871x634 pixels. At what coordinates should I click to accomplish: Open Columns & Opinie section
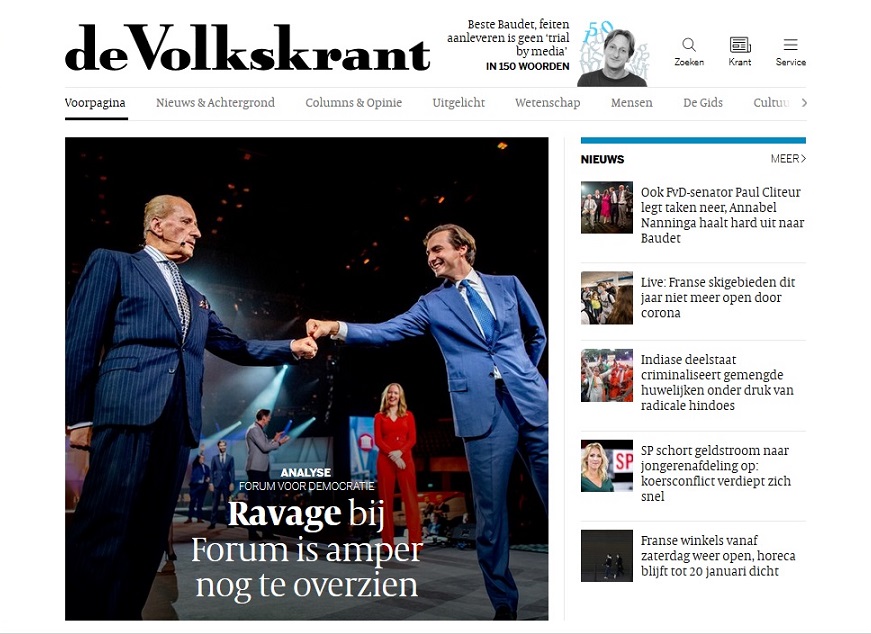pyautogui.click(x=353, y=103)
